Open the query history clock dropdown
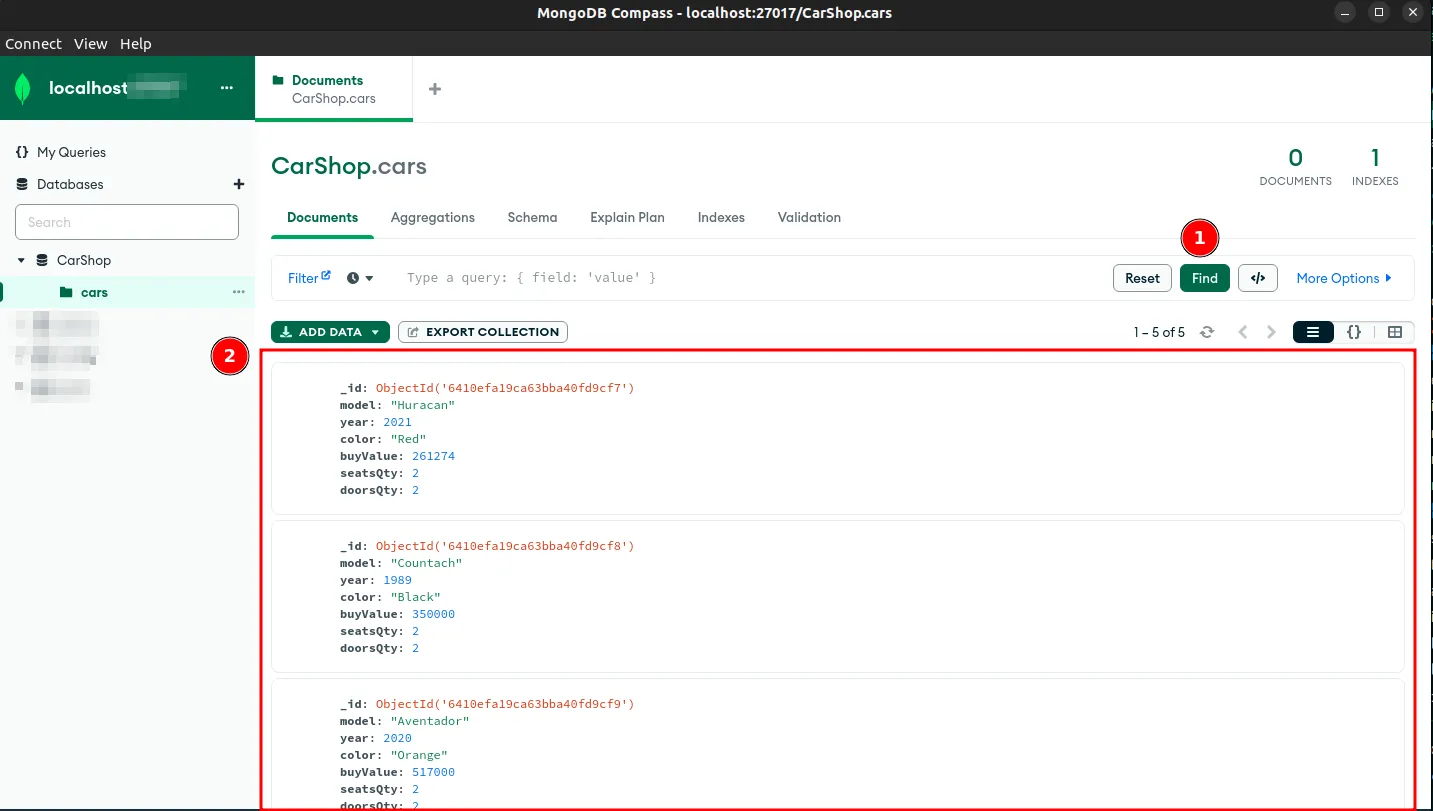Image resolution: width=1433 pixels, height=811 pixels. click(360, 278)
